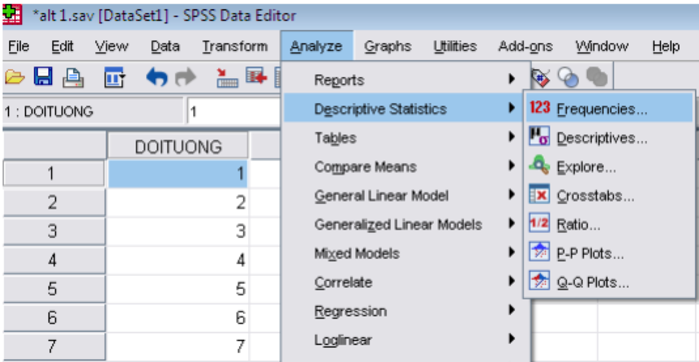
Task: Choose Crosstabs... from the submenu
Action: point(609,195)
